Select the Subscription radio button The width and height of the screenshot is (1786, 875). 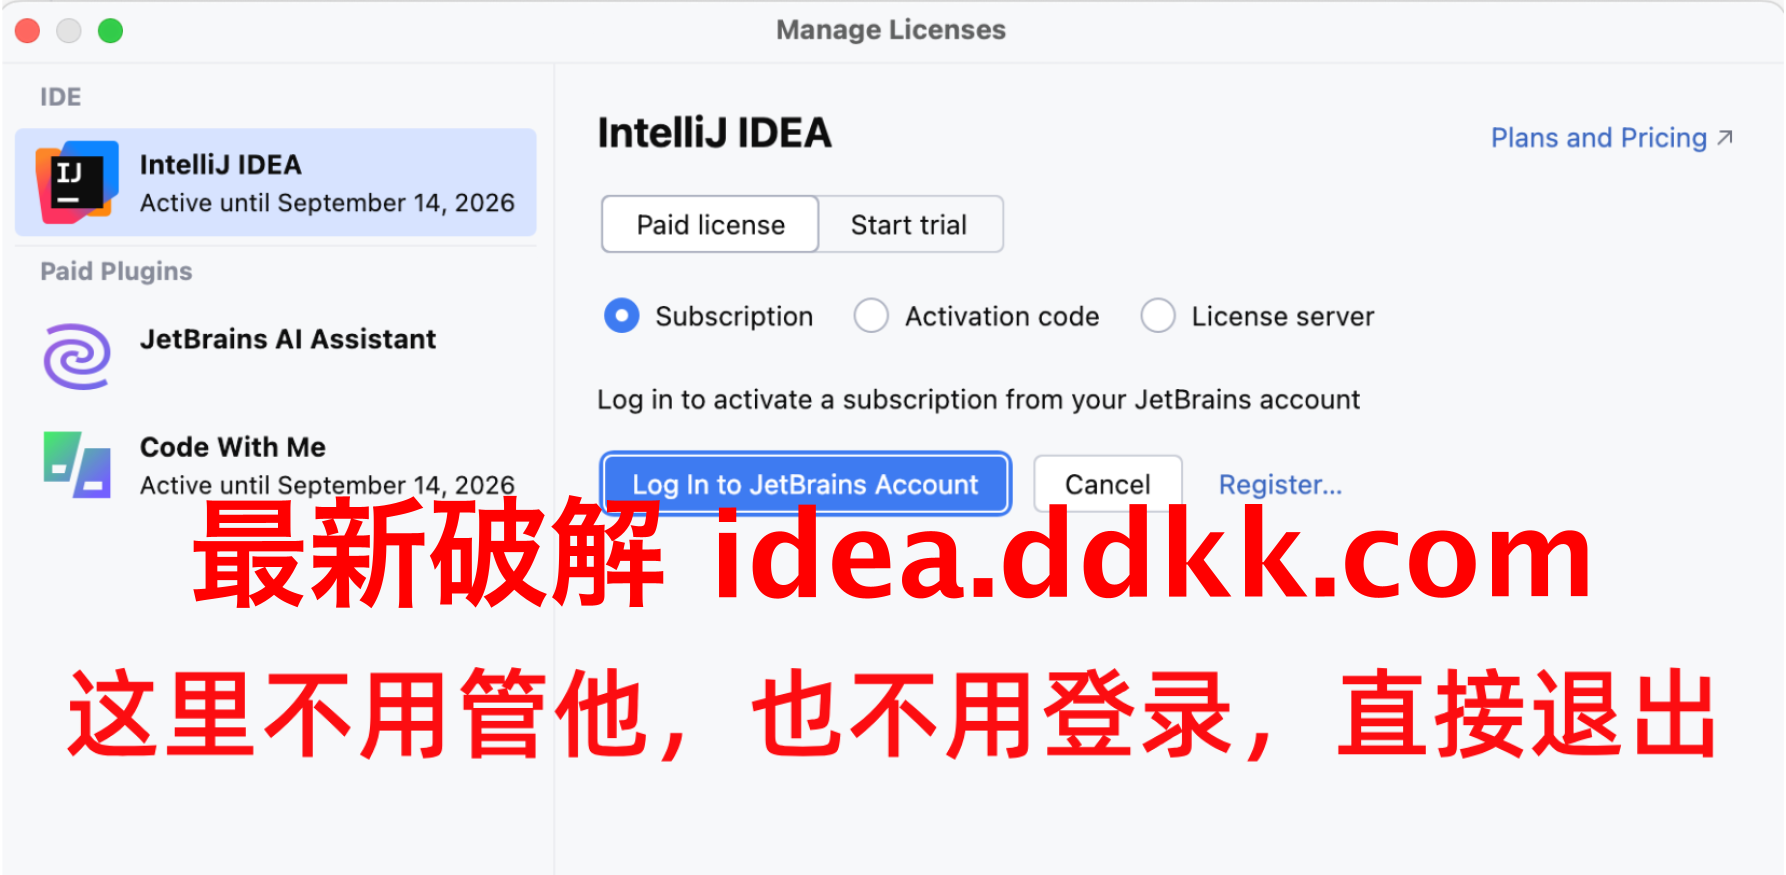pyautogui.click(x=622, y=316)
